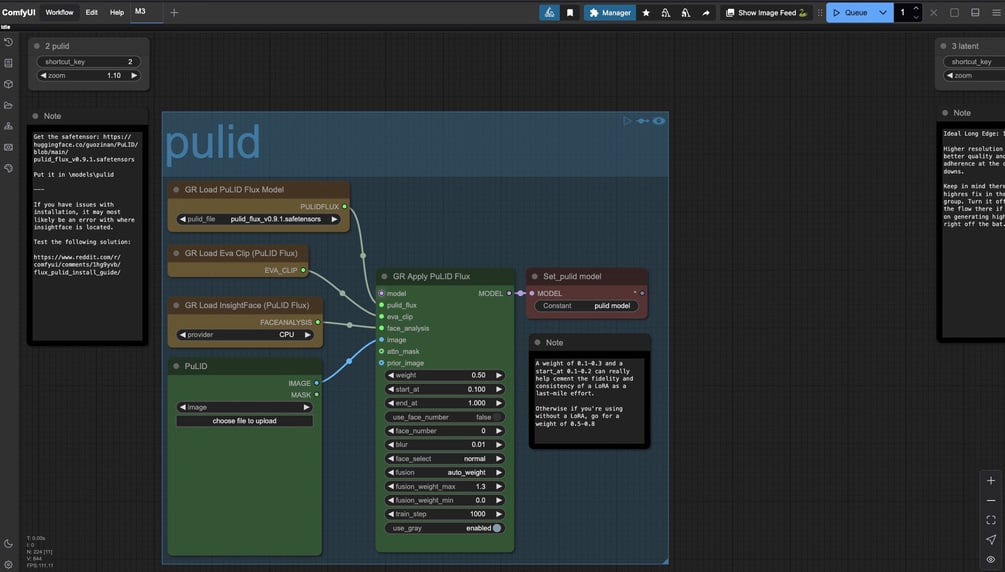Toggle dark theme moon icon in sidebar
The width and height of the screenshot is (1005, 572).
[8, 543]
